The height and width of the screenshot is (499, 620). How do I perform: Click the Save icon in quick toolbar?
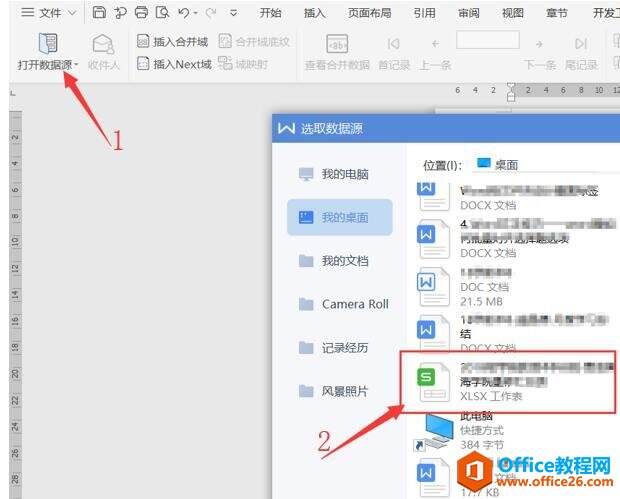pos(99,13)
